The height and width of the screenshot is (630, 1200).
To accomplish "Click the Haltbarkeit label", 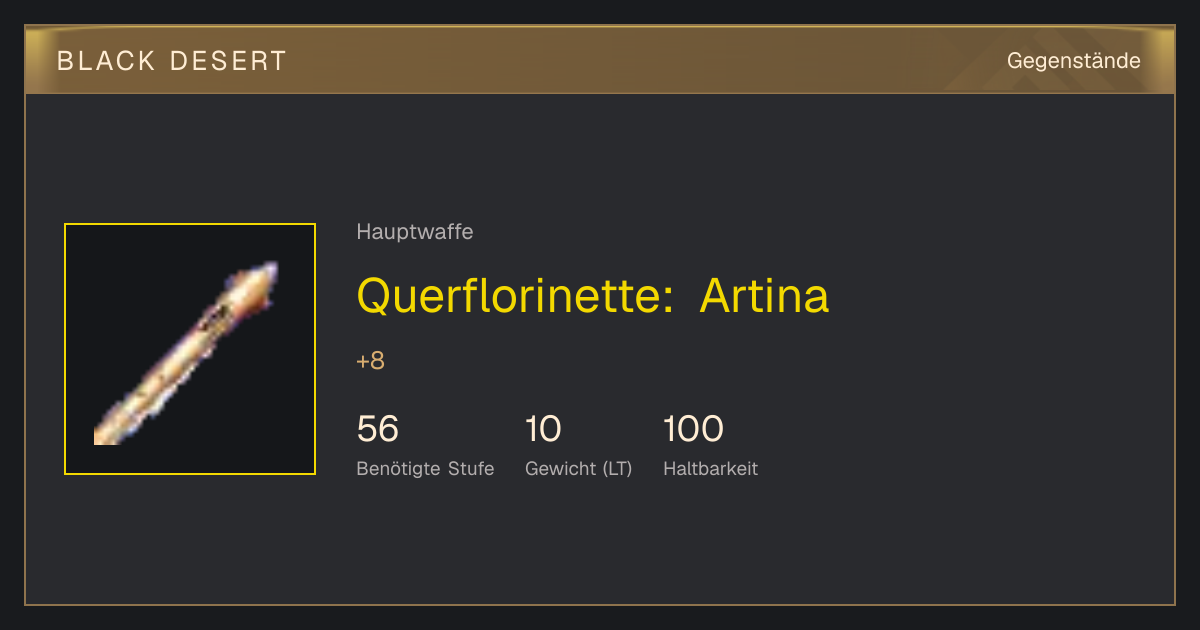I will pos(710,468).
